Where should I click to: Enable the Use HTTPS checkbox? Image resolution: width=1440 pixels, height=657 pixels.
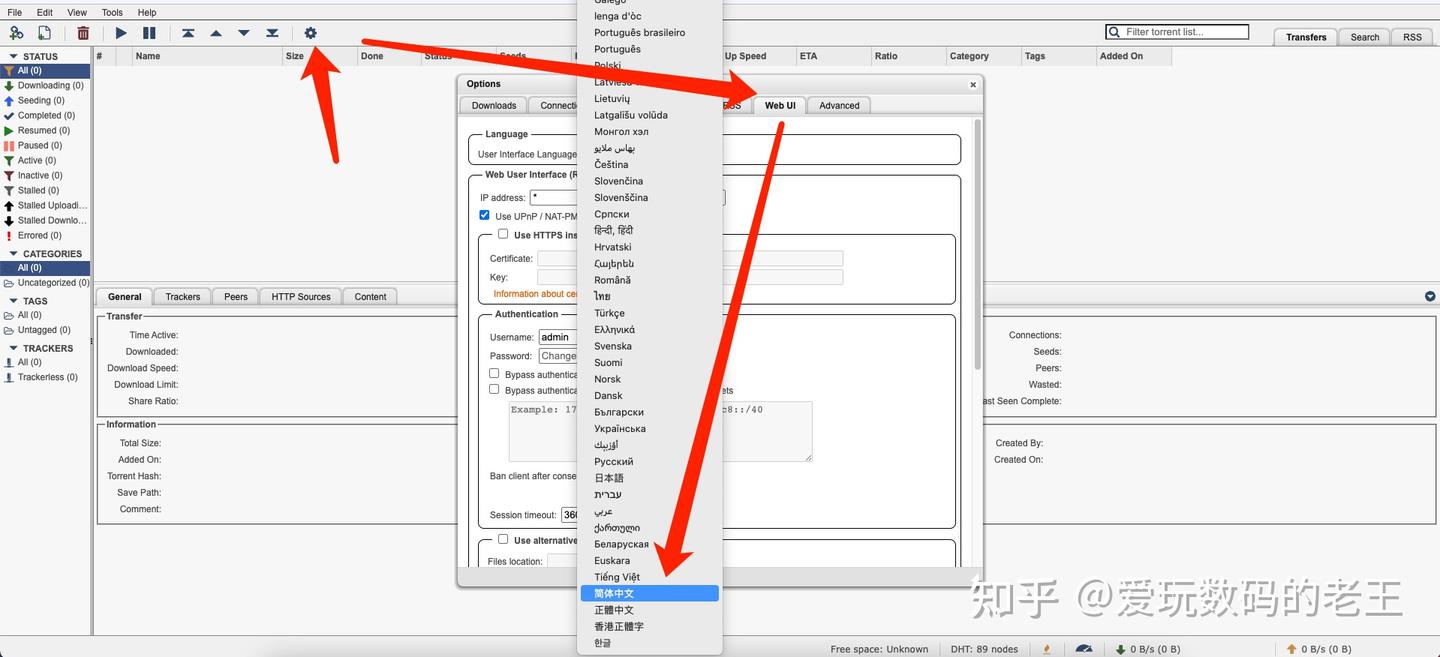point(503,234)
